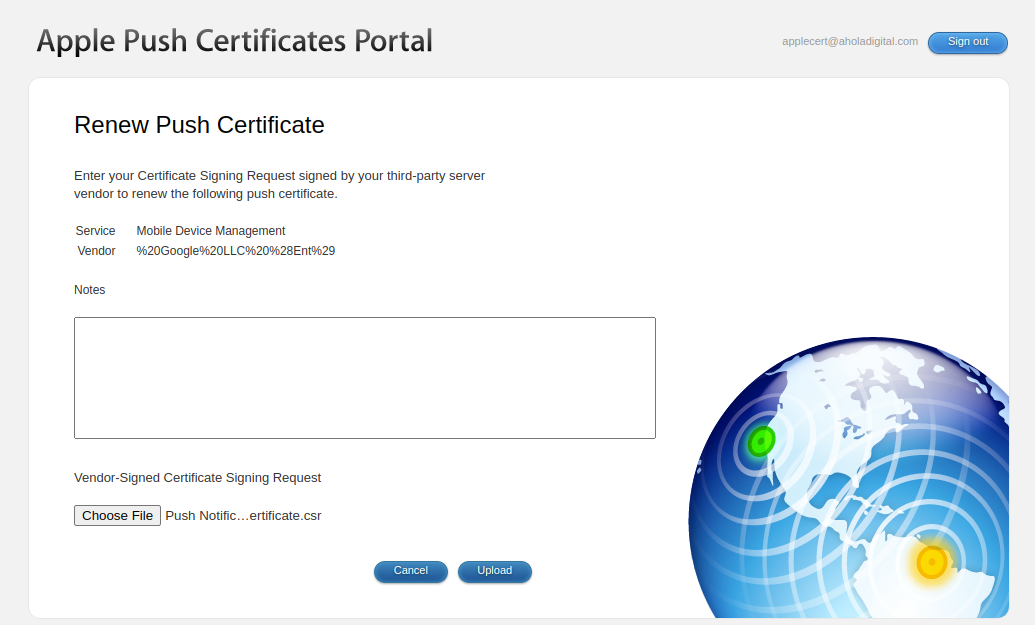Cancel the certificate renewal
The width and height of the screenshot is (1035, 625).
point(411,571)
